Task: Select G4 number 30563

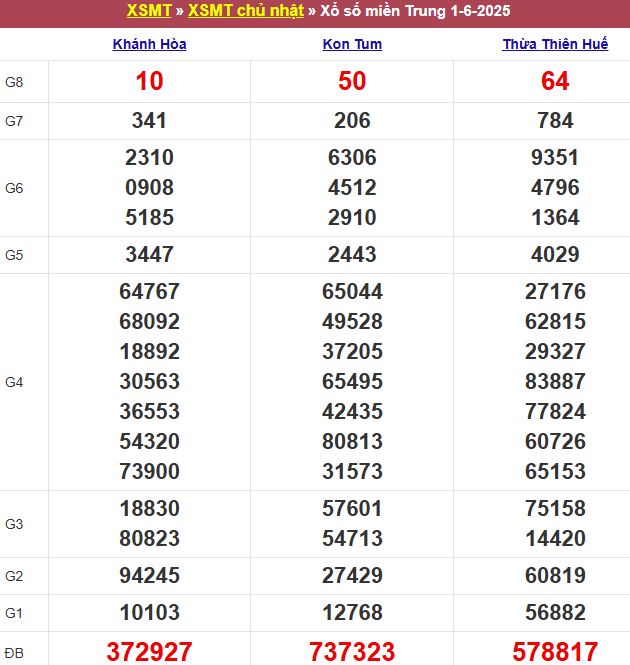Action: tap(149, 381)
